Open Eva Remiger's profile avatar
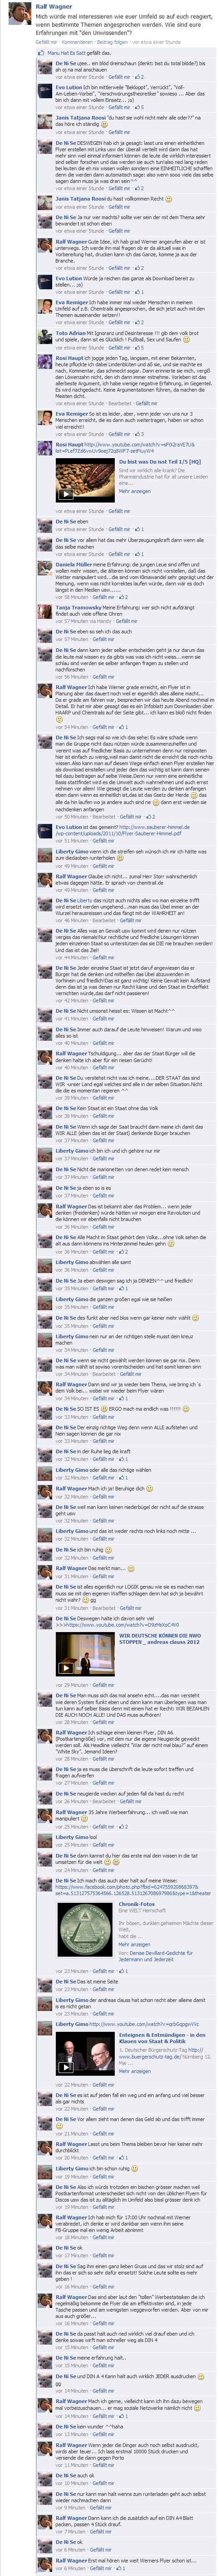The image size is (220, 2576). click(46, 306)
